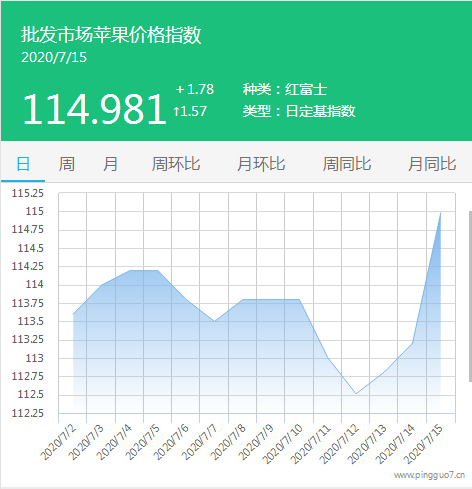Open the 月同比 tab
The height and width of the screenshot is (489, 472).
point(432,164)
